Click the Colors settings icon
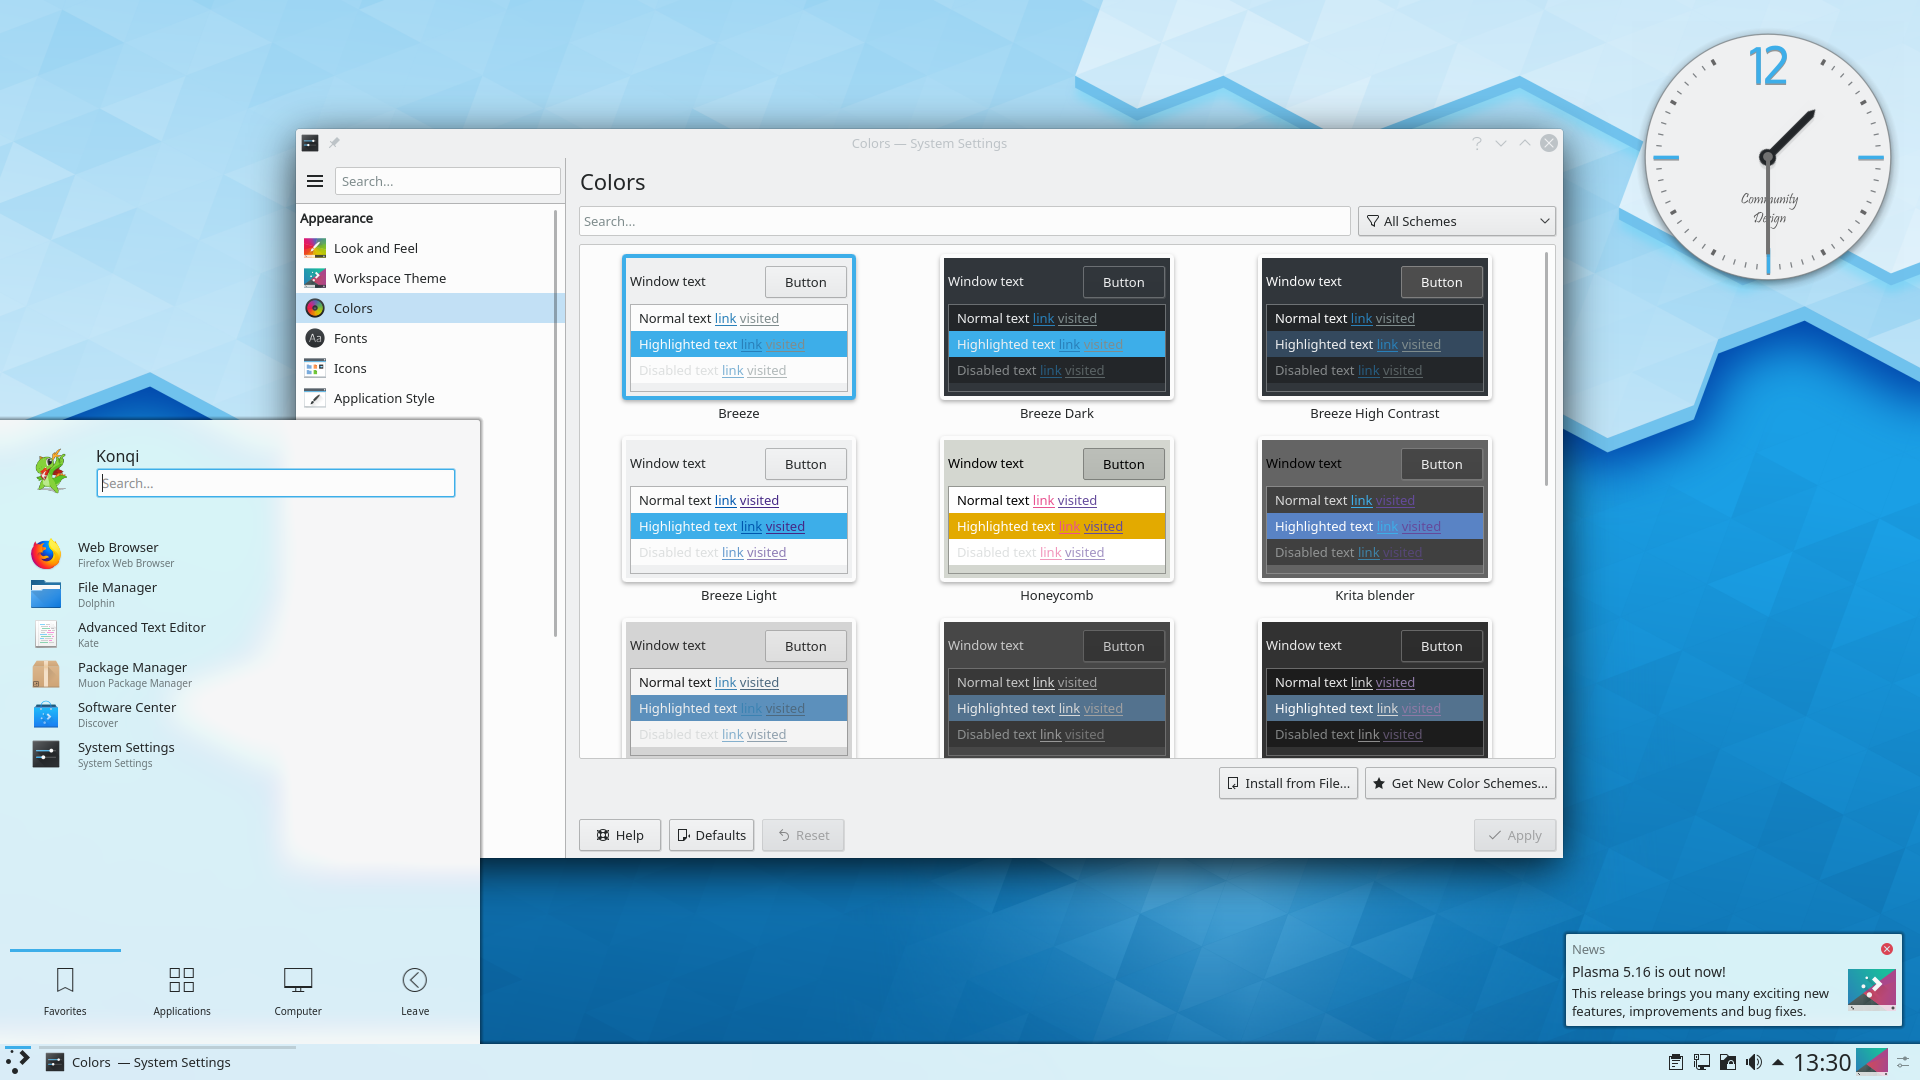Screen dimensions: 1920x1080 (x=313, y=307)
